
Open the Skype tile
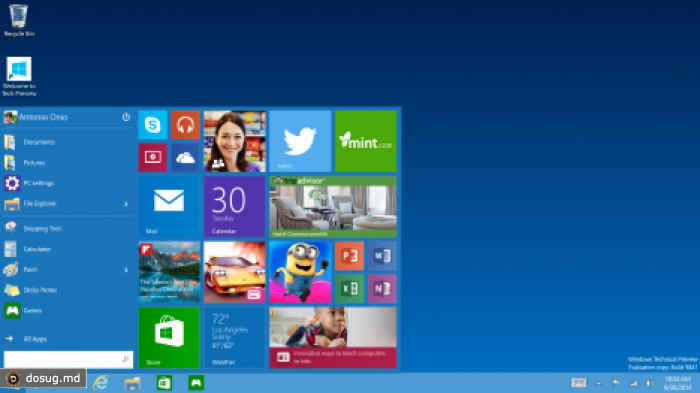[x=153, y=125]
